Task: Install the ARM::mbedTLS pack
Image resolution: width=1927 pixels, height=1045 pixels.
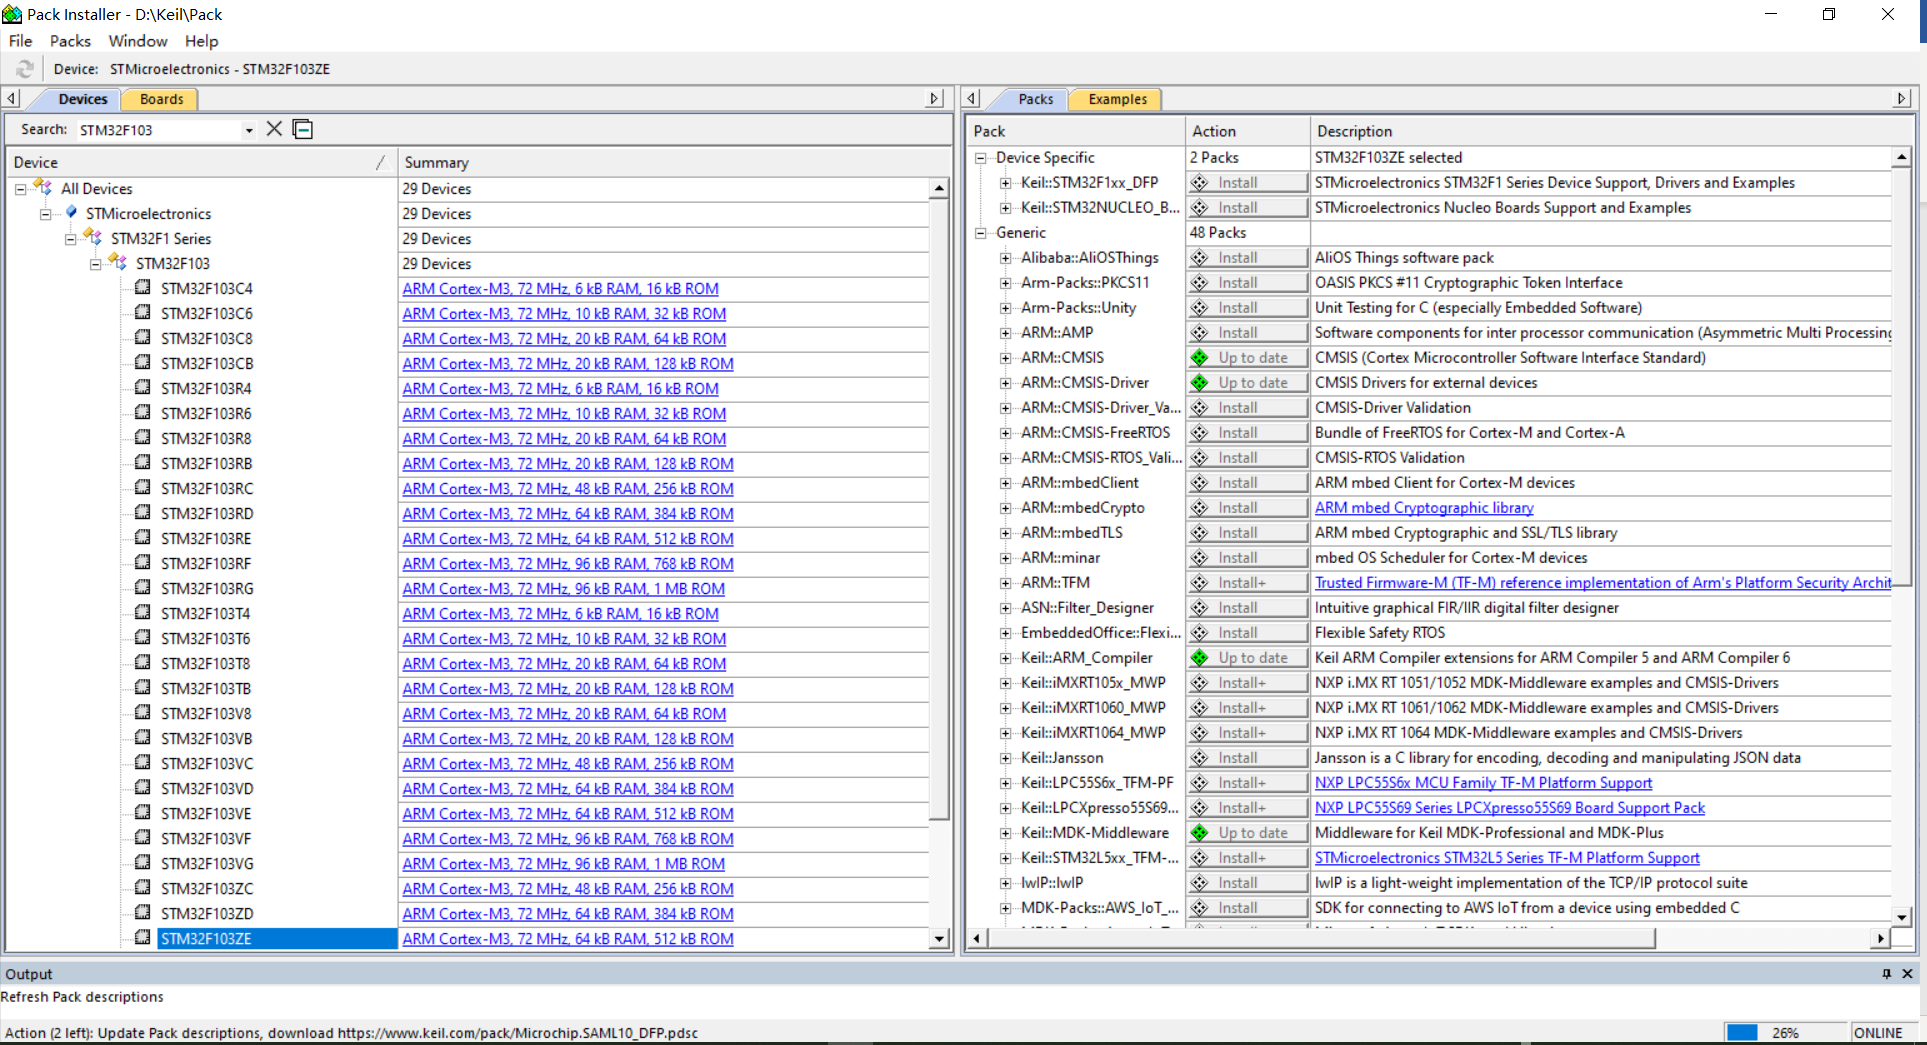Action: (1247, 533)
